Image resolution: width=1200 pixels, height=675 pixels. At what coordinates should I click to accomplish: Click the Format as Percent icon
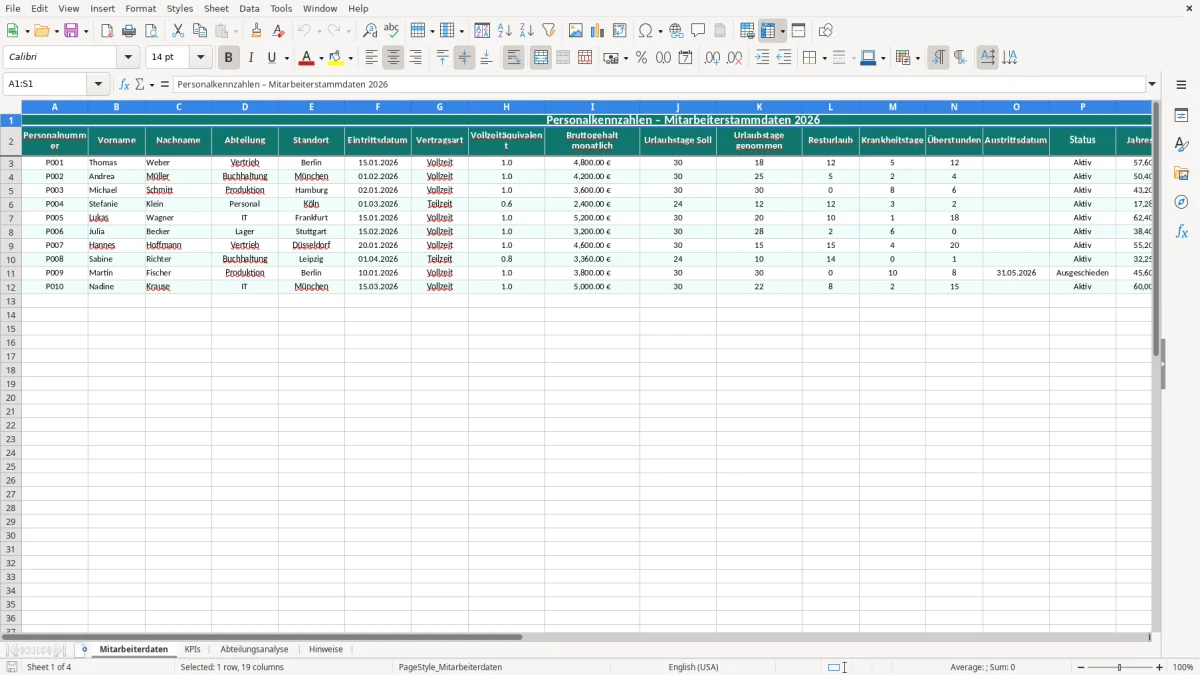[641, 58]
